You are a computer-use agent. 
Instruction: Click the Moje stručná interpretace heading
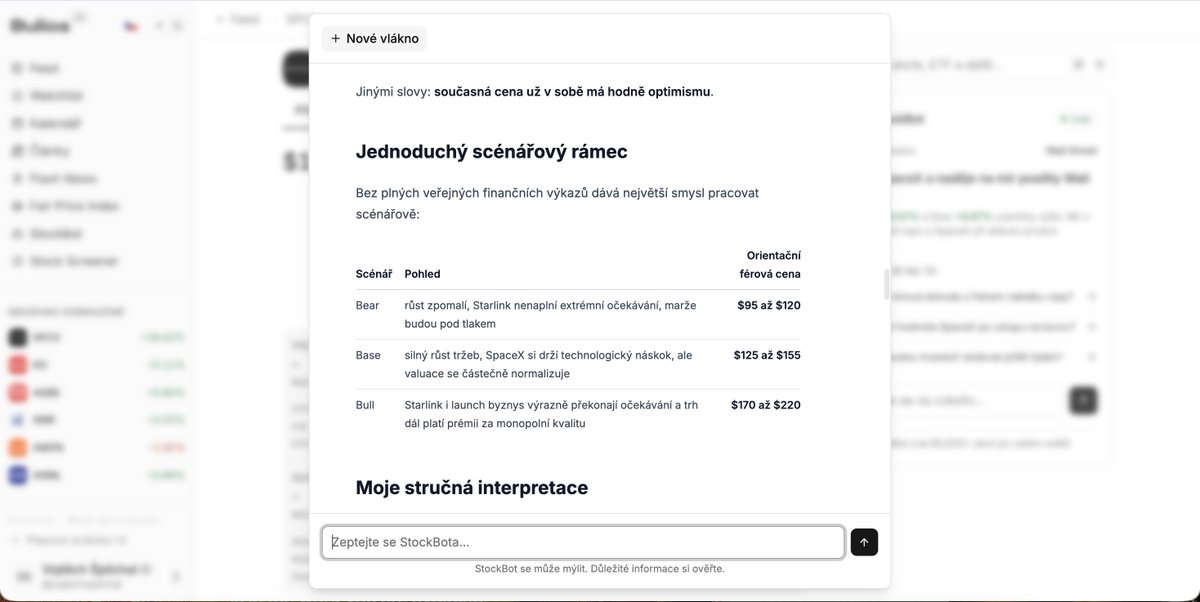472,488
